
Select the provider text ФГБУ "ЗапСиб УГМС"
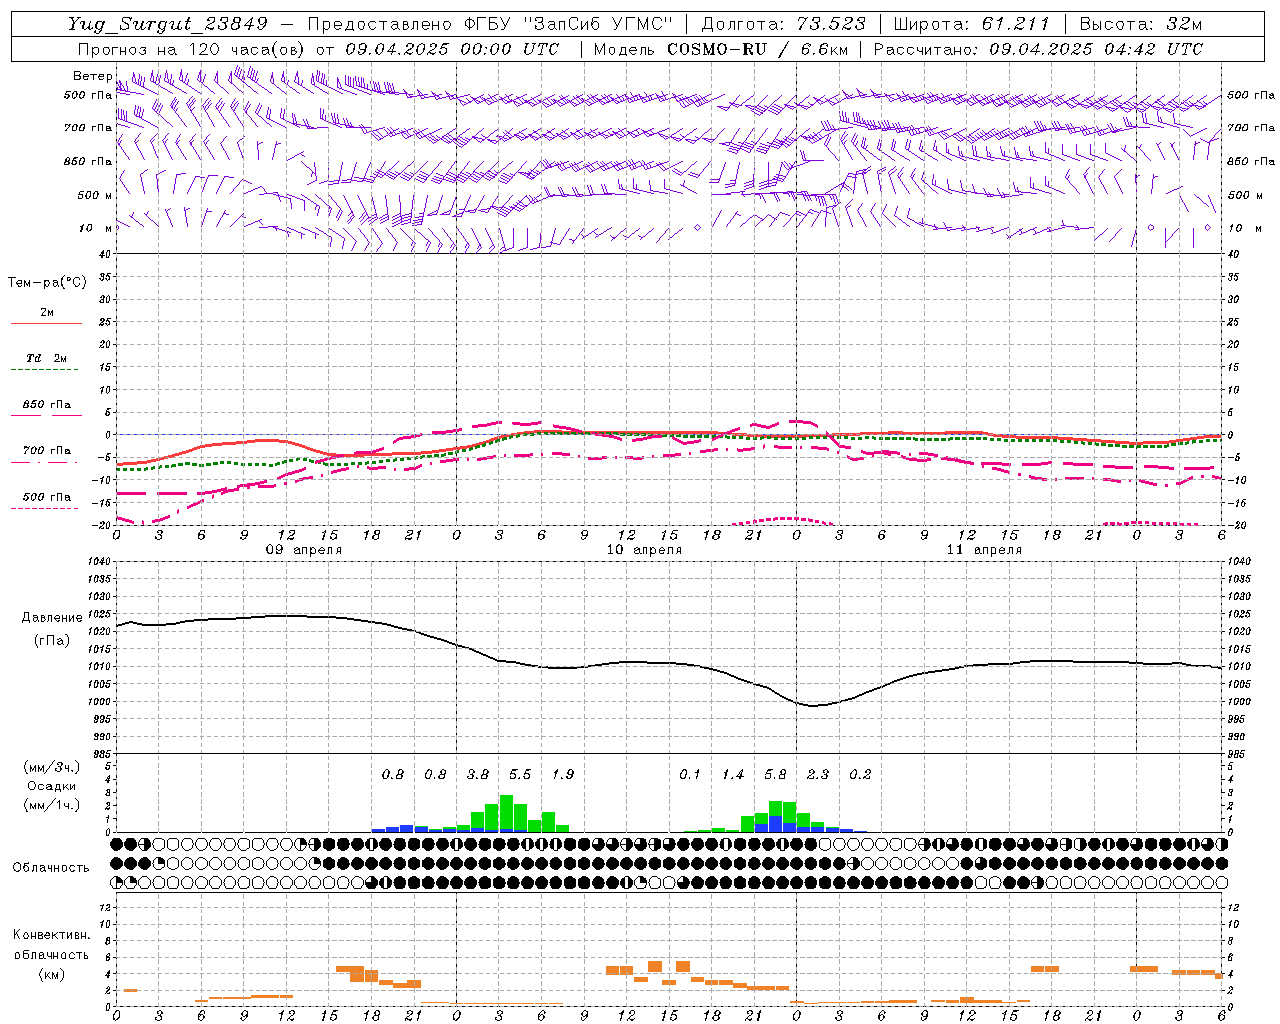[x=568, y=24]
